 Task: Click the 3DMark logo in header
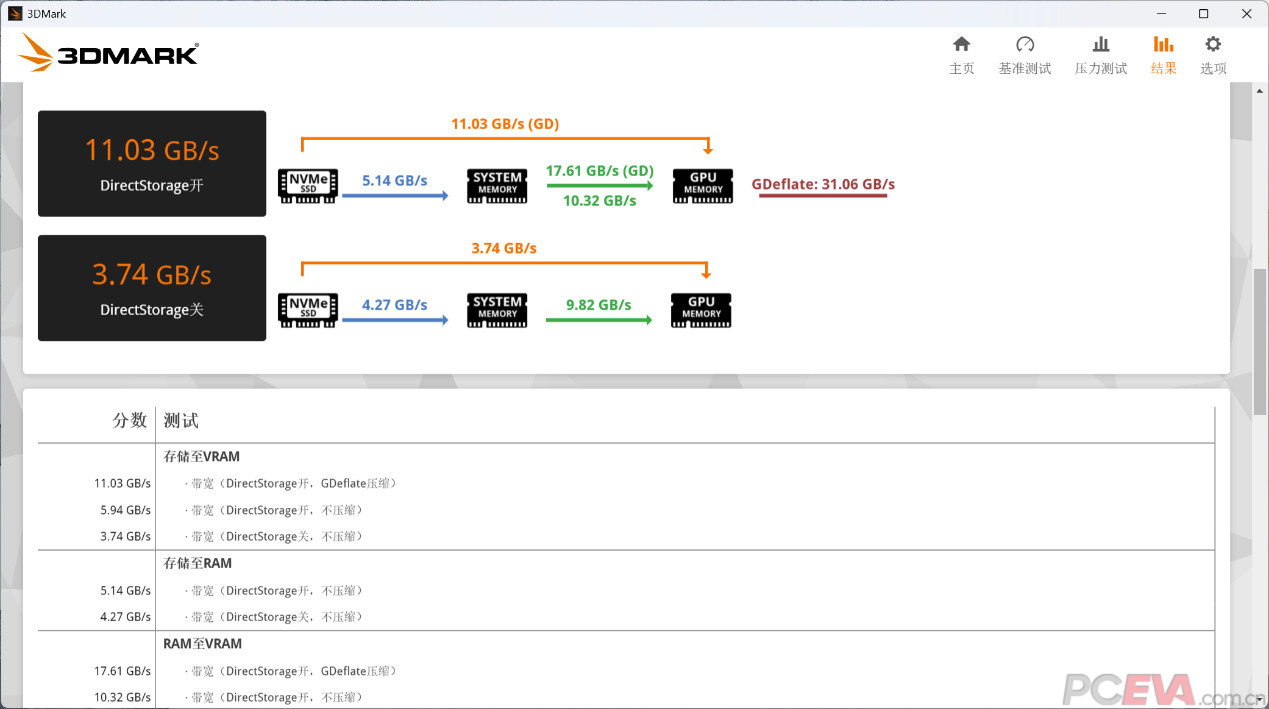[109, 53]
